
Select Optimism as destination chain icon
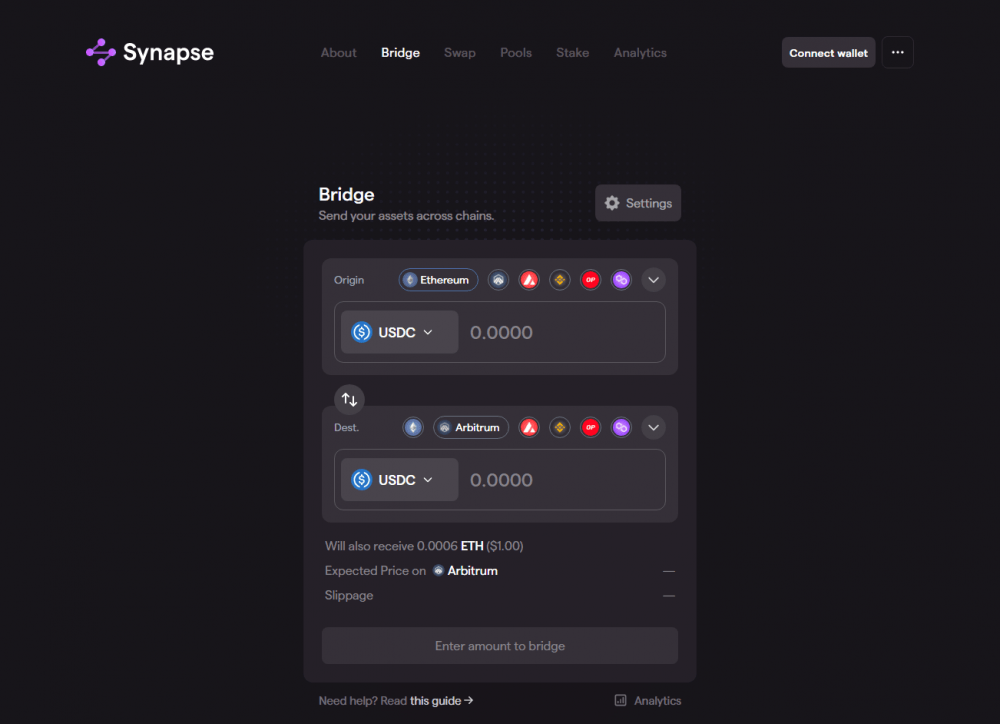click(590, 427)
